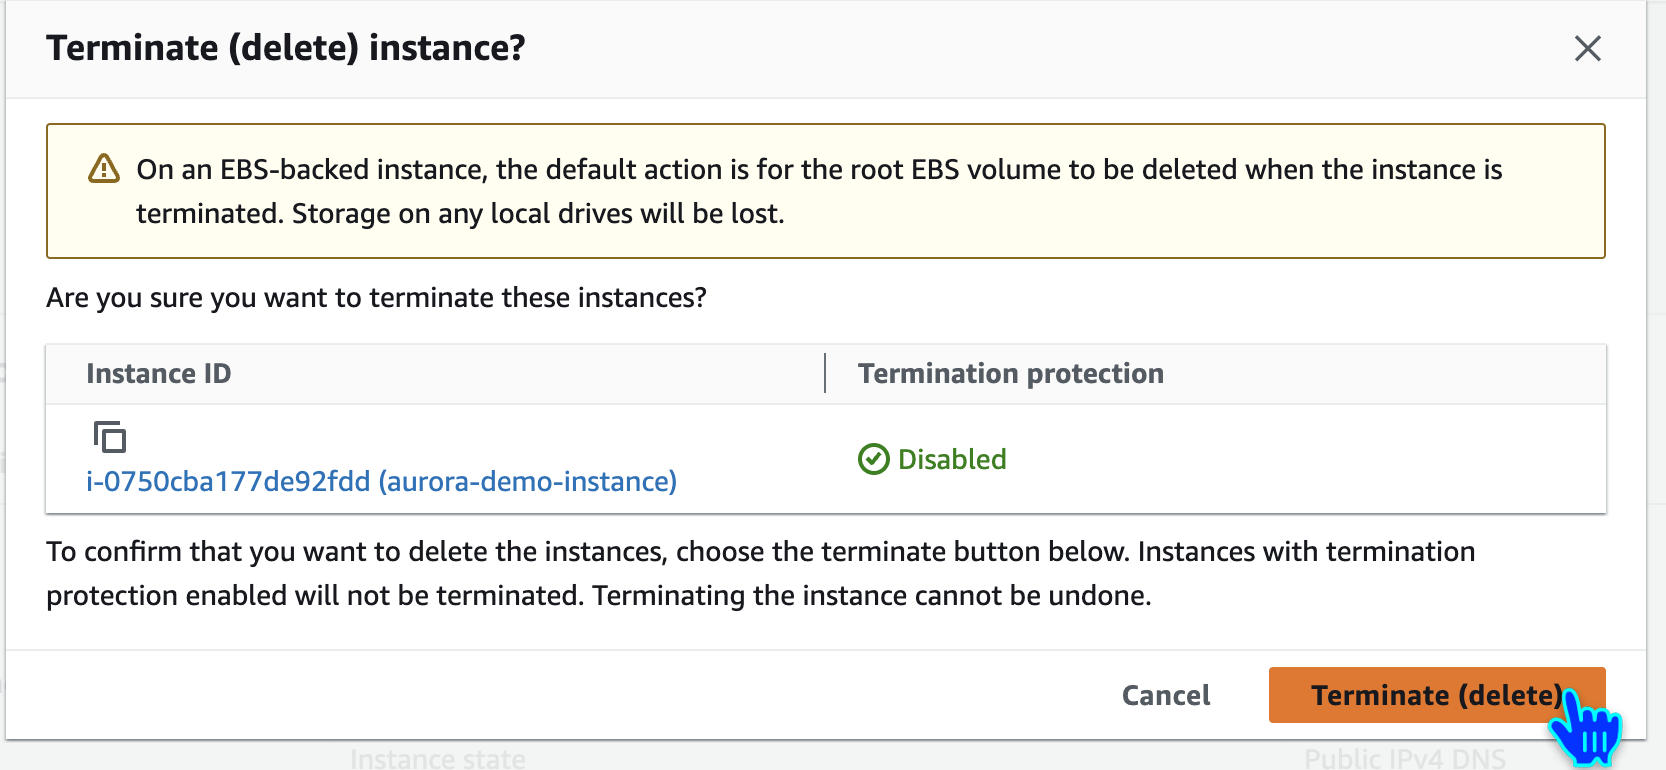Confirm with the Terminate (delete) button
1666x770 pixels.
(x=1436, y=695)
